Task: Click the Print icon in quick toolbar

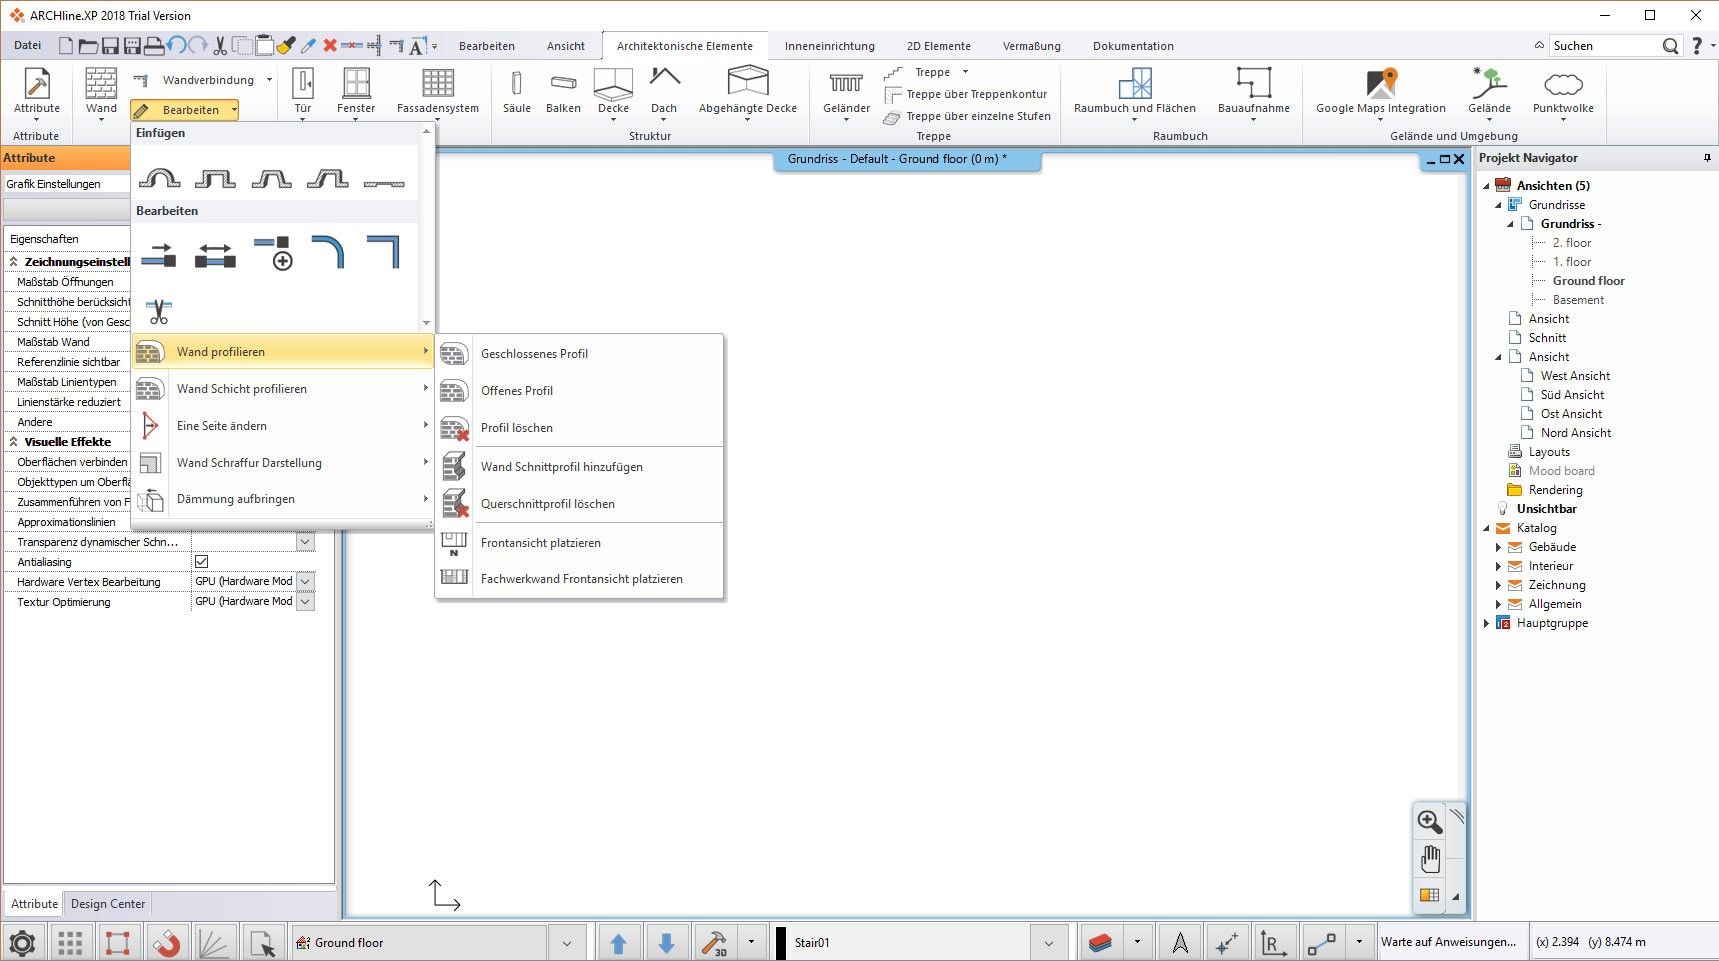Action: click(154, 46)
